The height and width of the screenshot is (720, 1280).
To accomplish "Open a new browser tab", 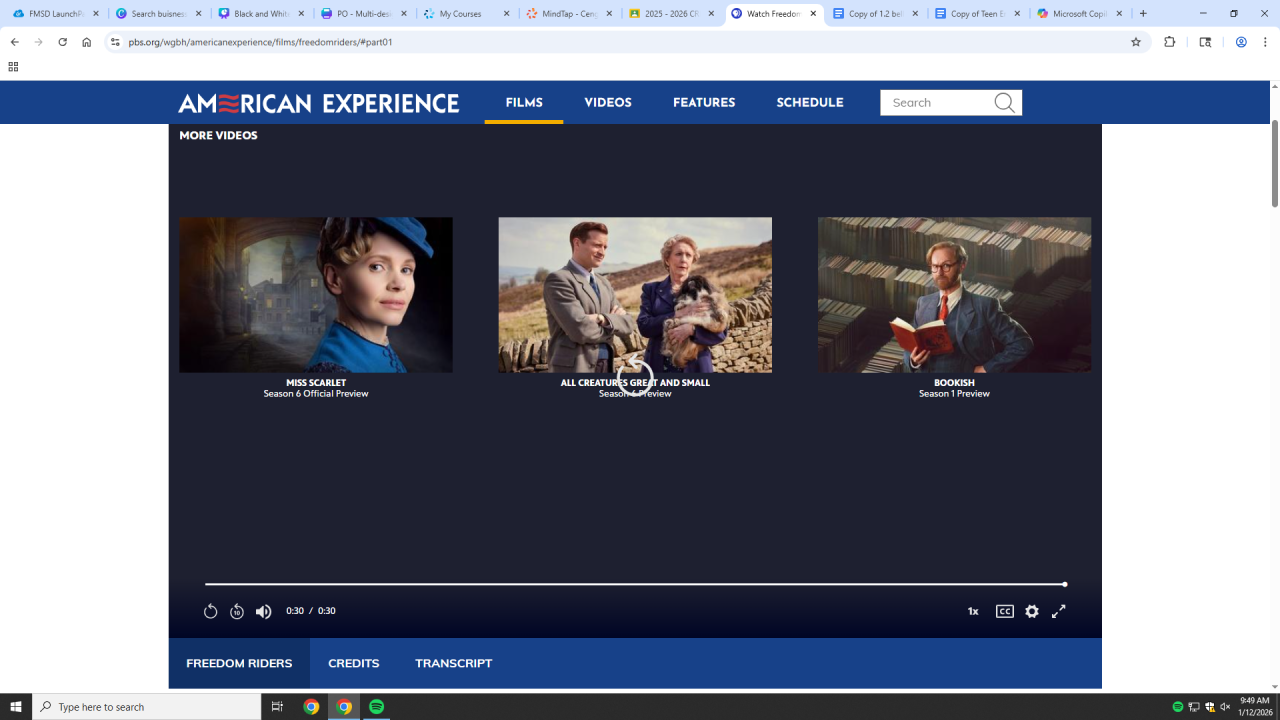I will (x=1143, y=14).
